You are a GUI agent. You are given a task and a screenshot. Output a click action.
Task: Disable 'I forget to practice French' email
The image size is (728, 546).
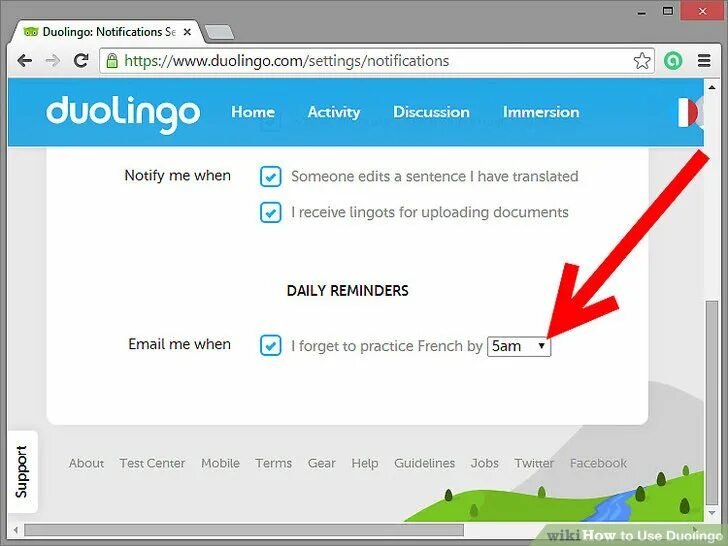click(271, 345)
